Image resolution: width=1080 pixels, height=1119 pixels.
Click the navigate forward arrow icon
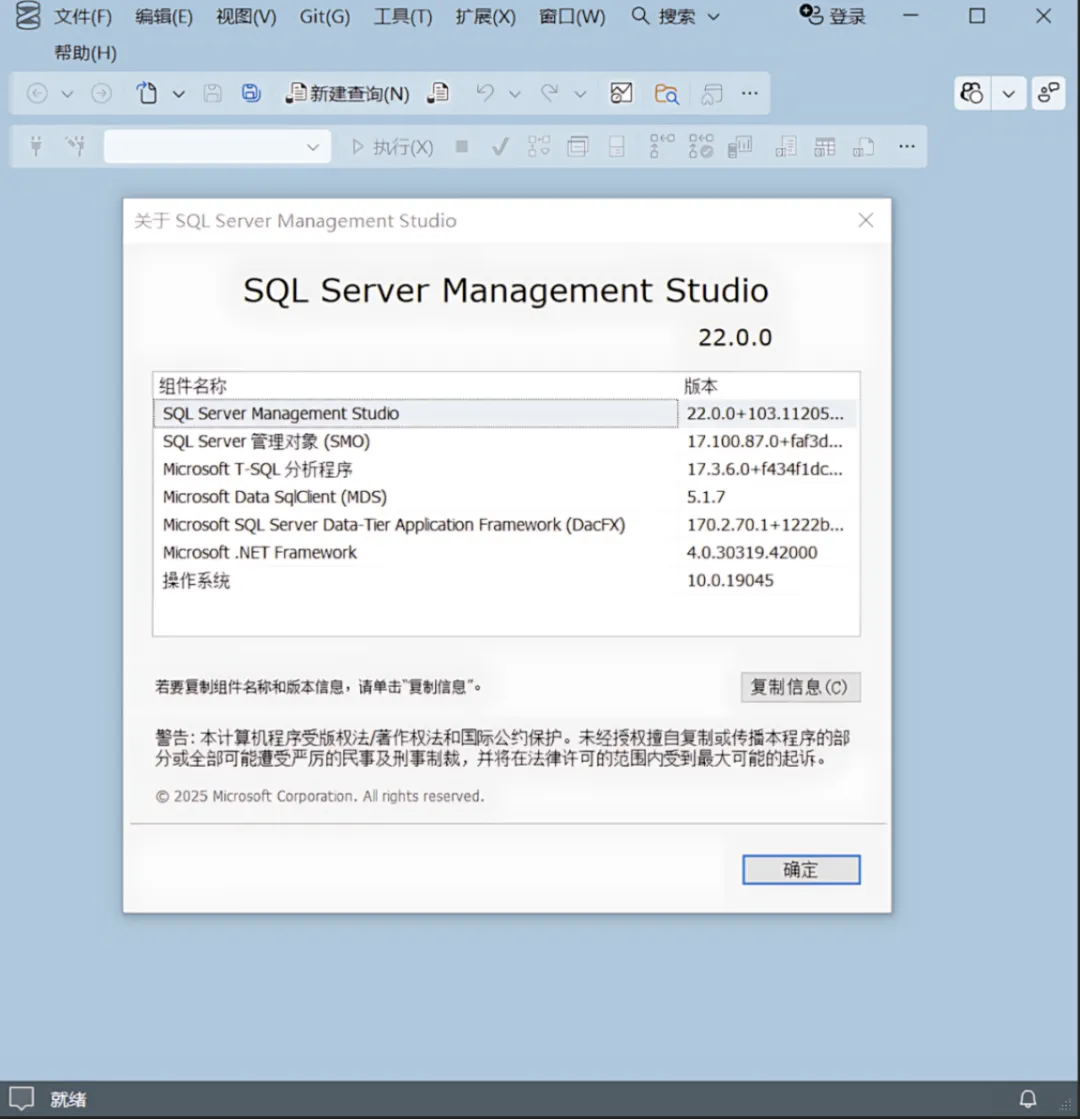tap(101, 93)
